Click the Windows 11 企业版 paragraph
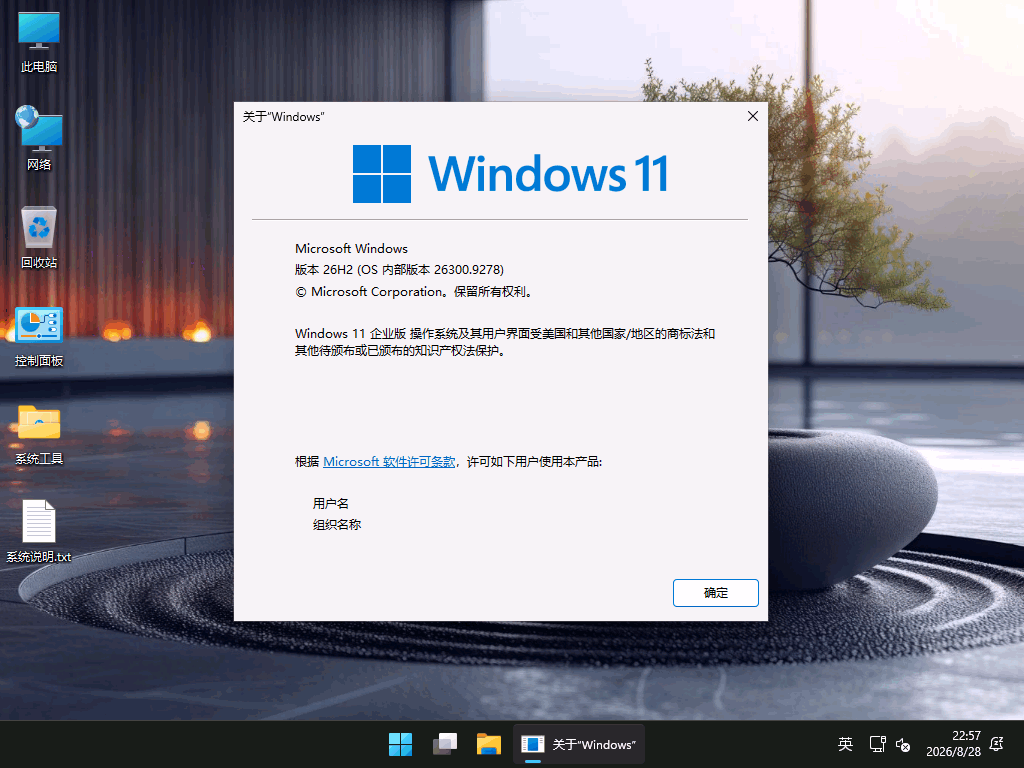 [505, 342]
